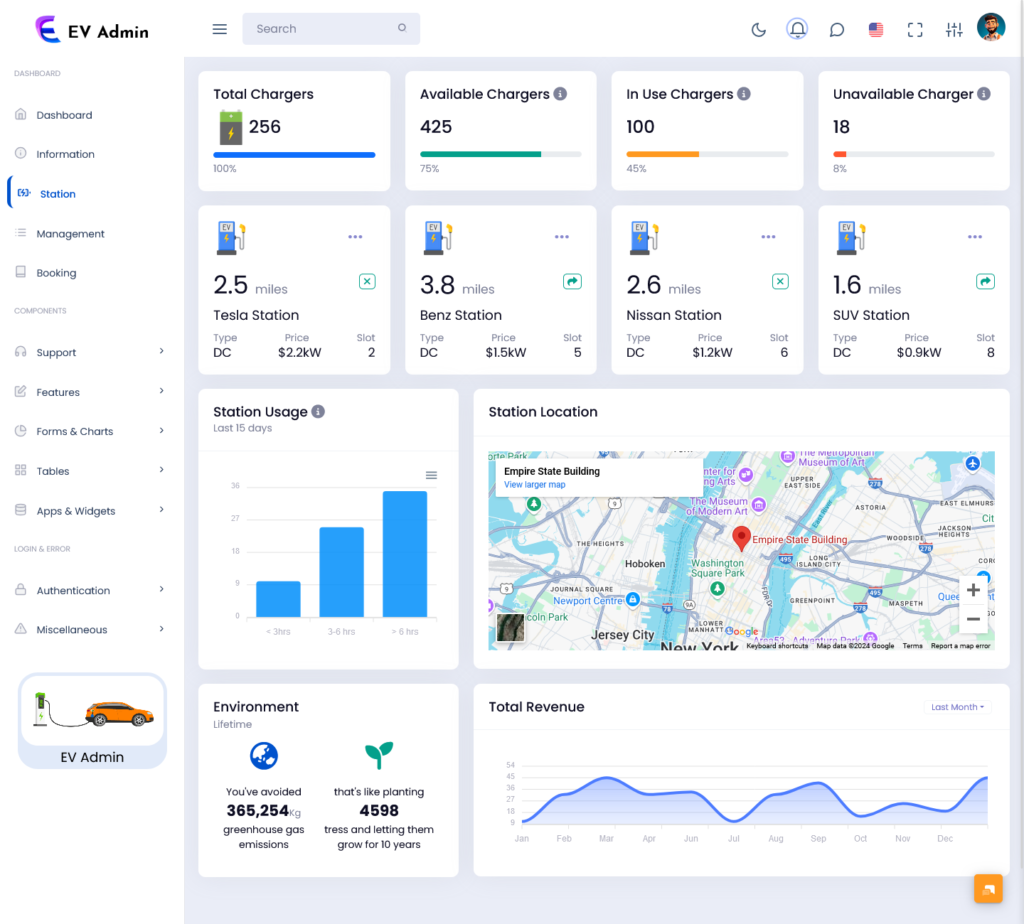The height and width of the screenshot is (924, 1024).
Task: Click the search input field
Action: click(x=330, y=28)
